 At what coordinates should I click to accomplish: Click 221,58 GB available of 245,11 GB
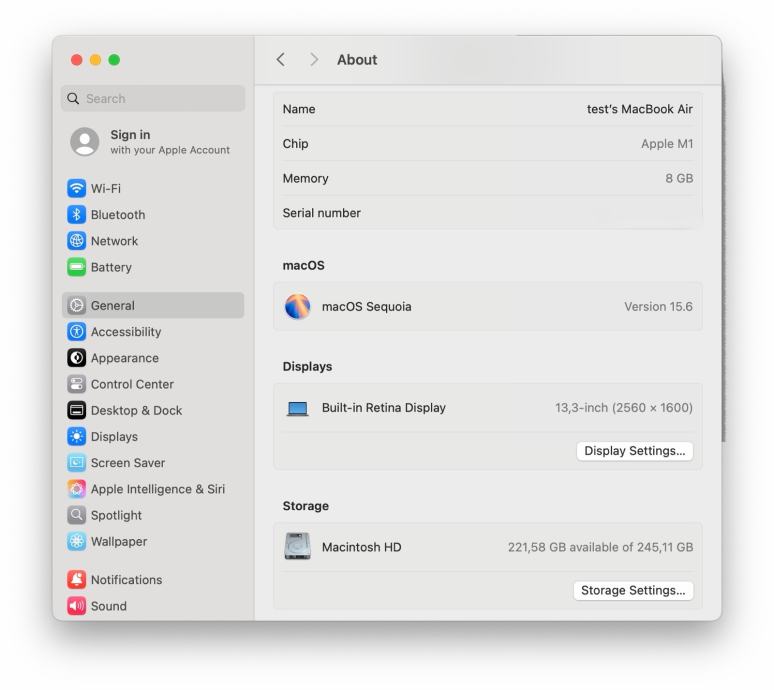click(600, 547)
